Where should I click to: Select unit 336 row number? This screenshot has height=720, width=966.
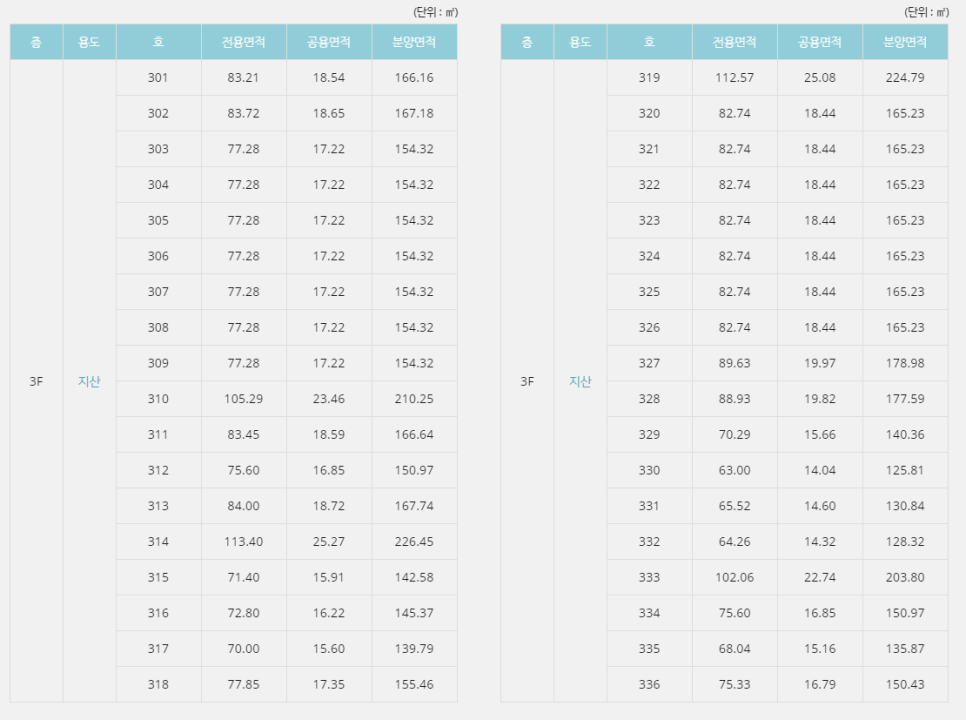click(x=649, y=685)
